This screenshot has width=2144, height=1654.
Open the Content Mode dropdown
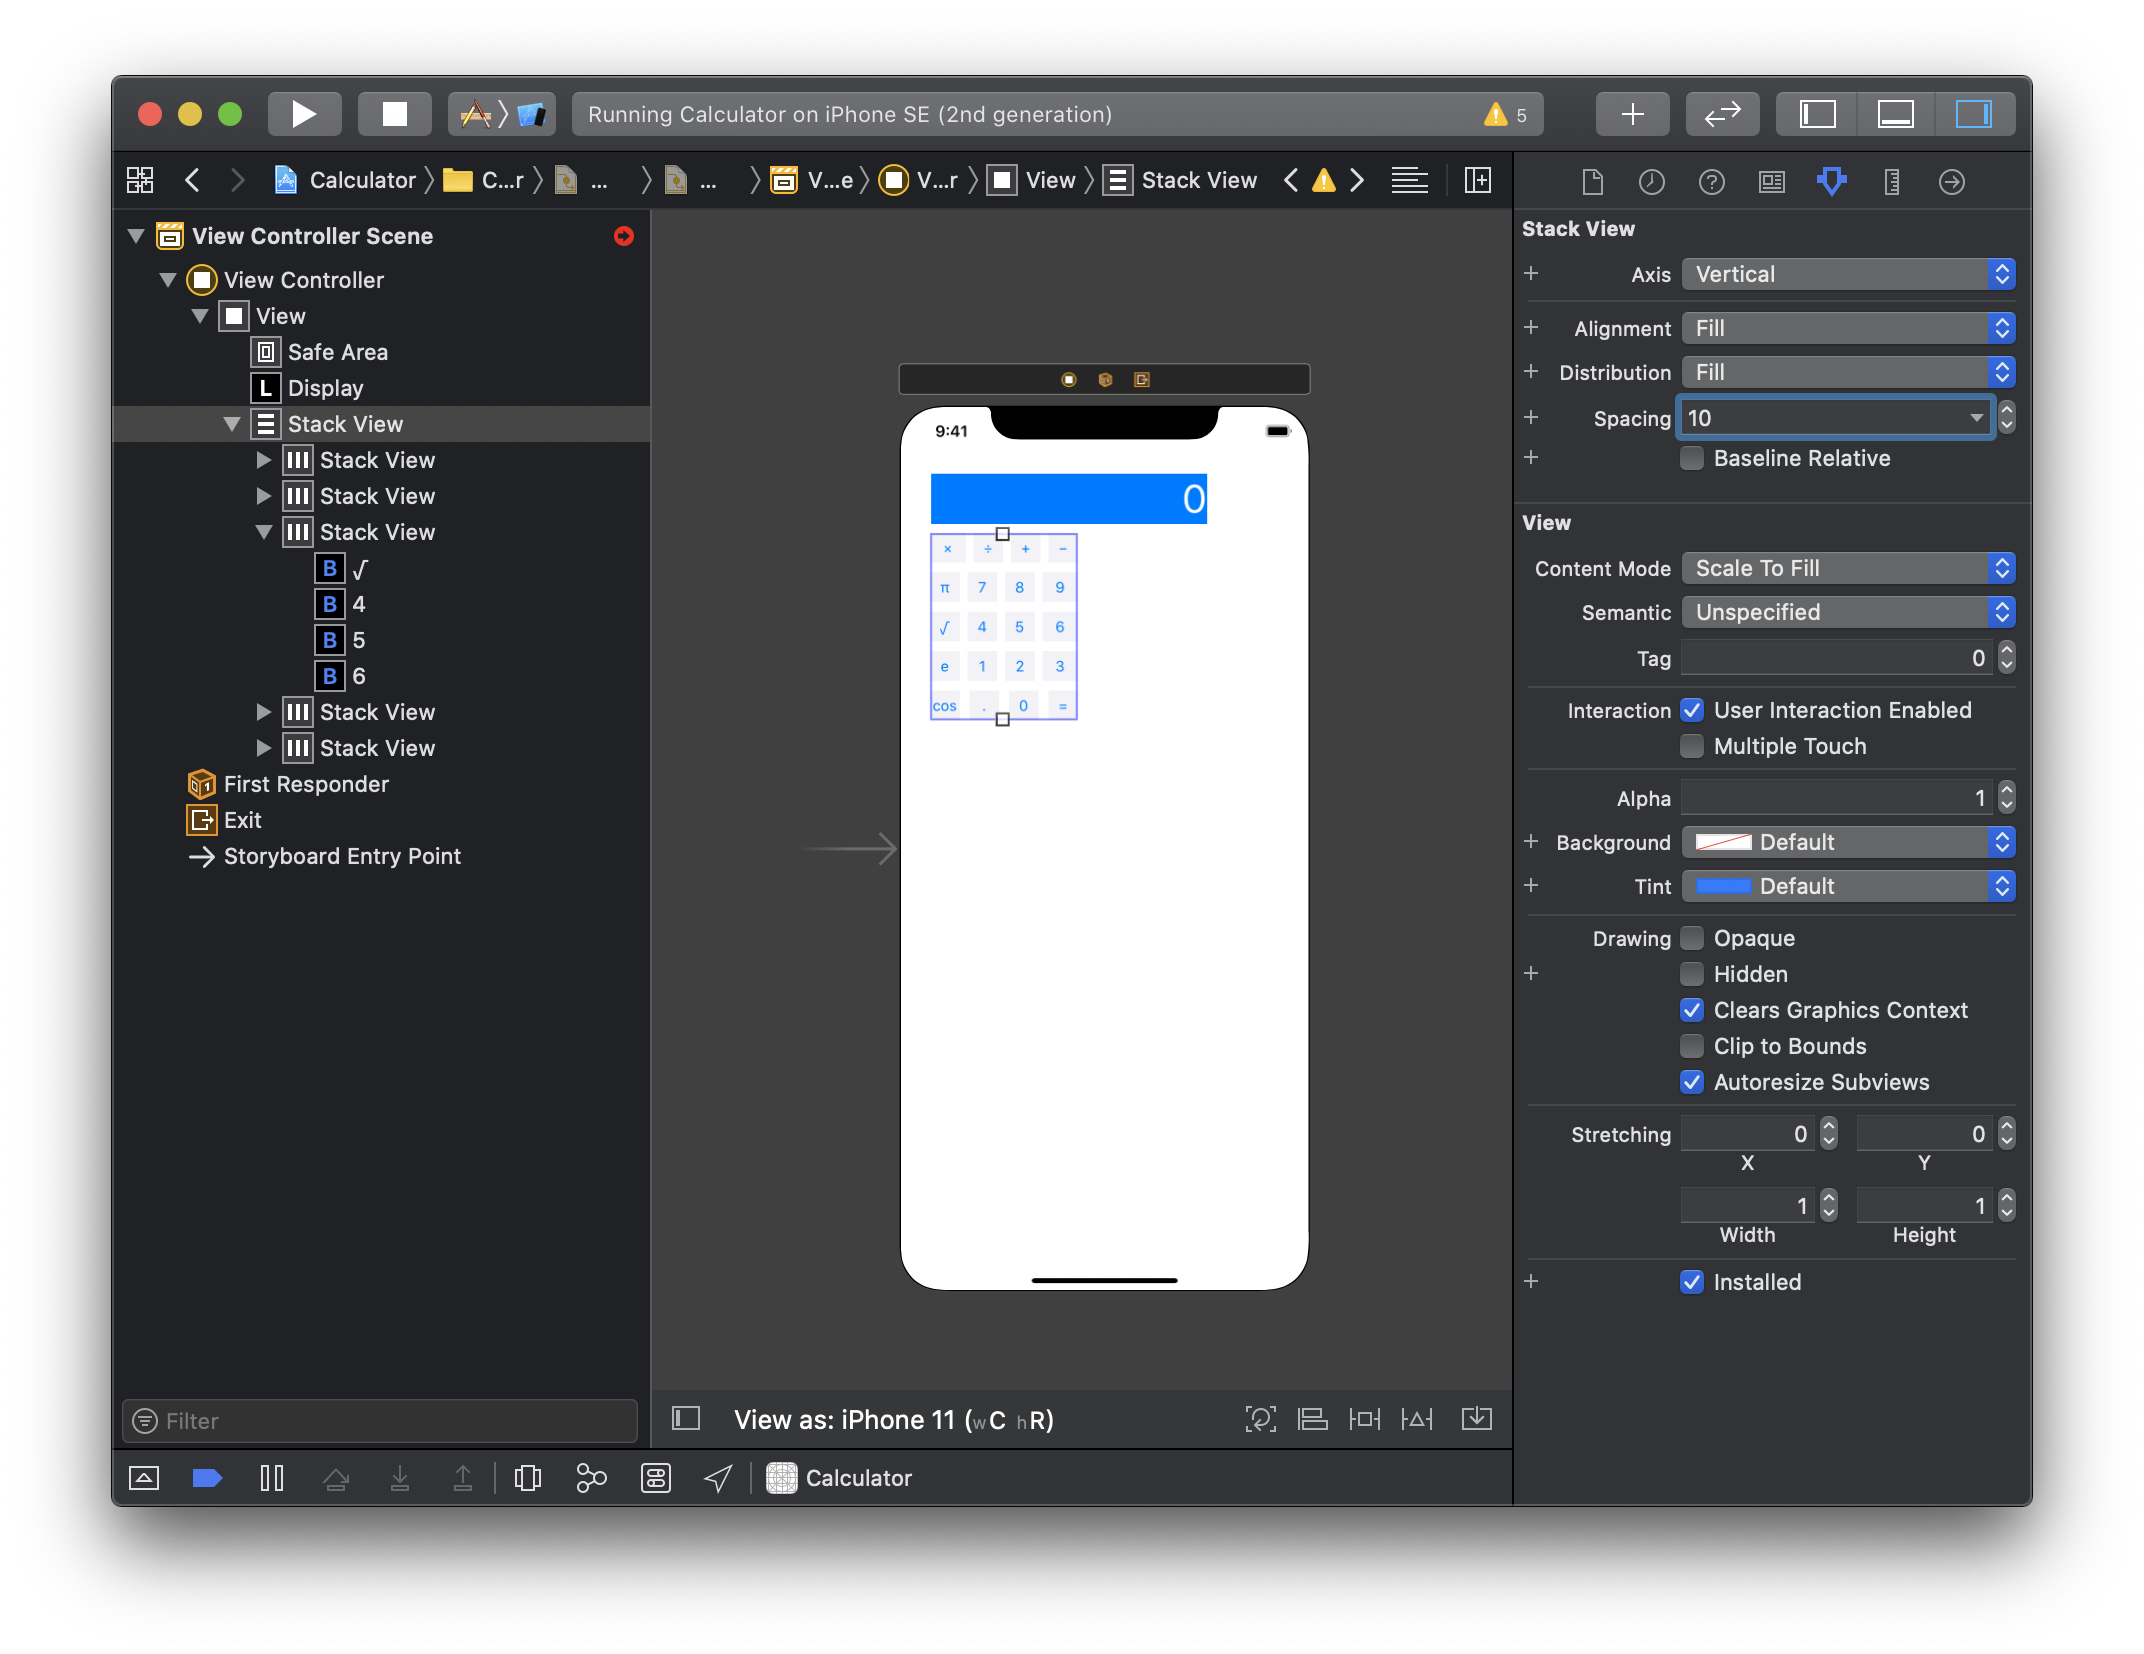1847,568
